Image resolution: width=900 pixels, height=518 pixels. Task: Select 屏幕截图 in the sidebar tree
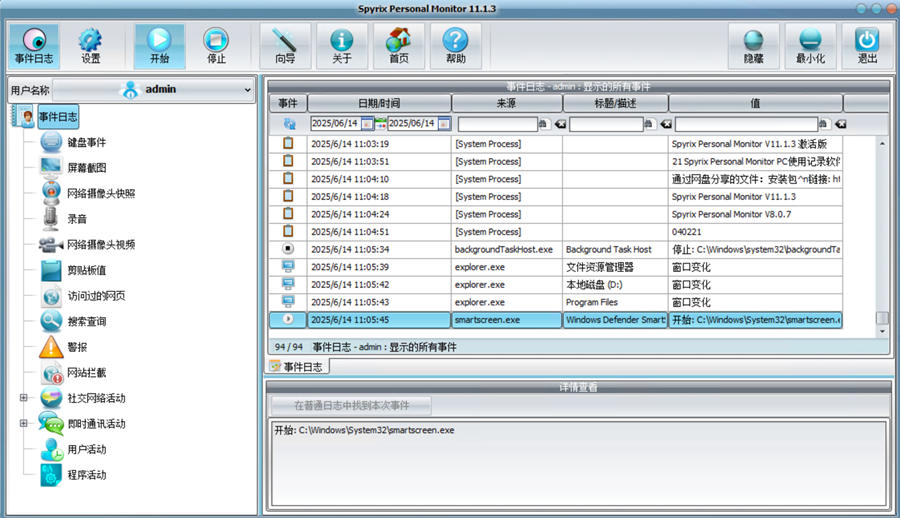pos(86,168)
